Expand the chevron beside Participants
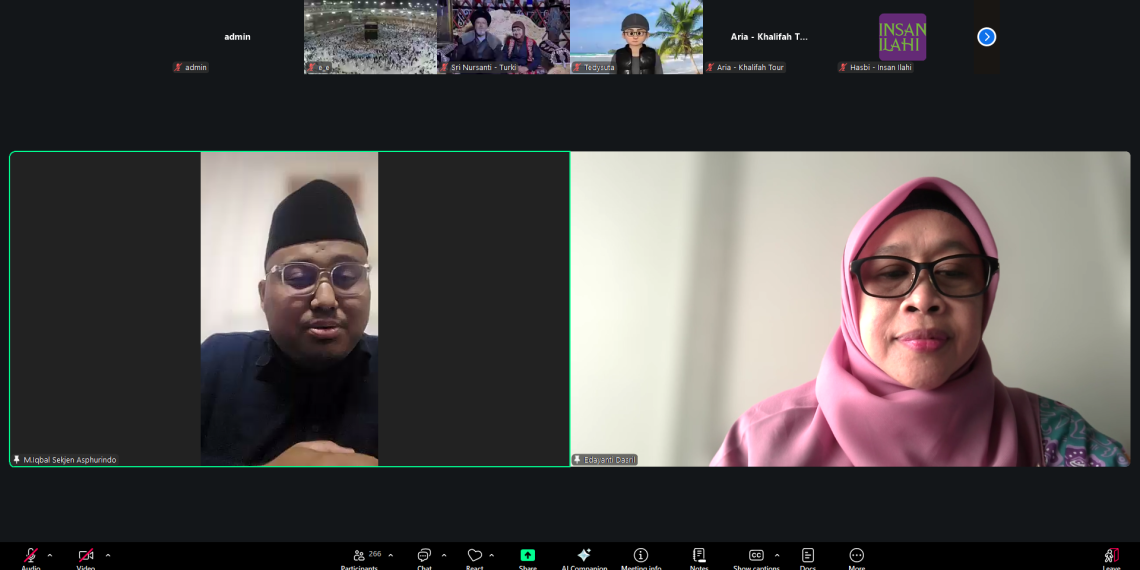Image resolution: width=1140 pixels, height=570 pixels. pos(390,555)
